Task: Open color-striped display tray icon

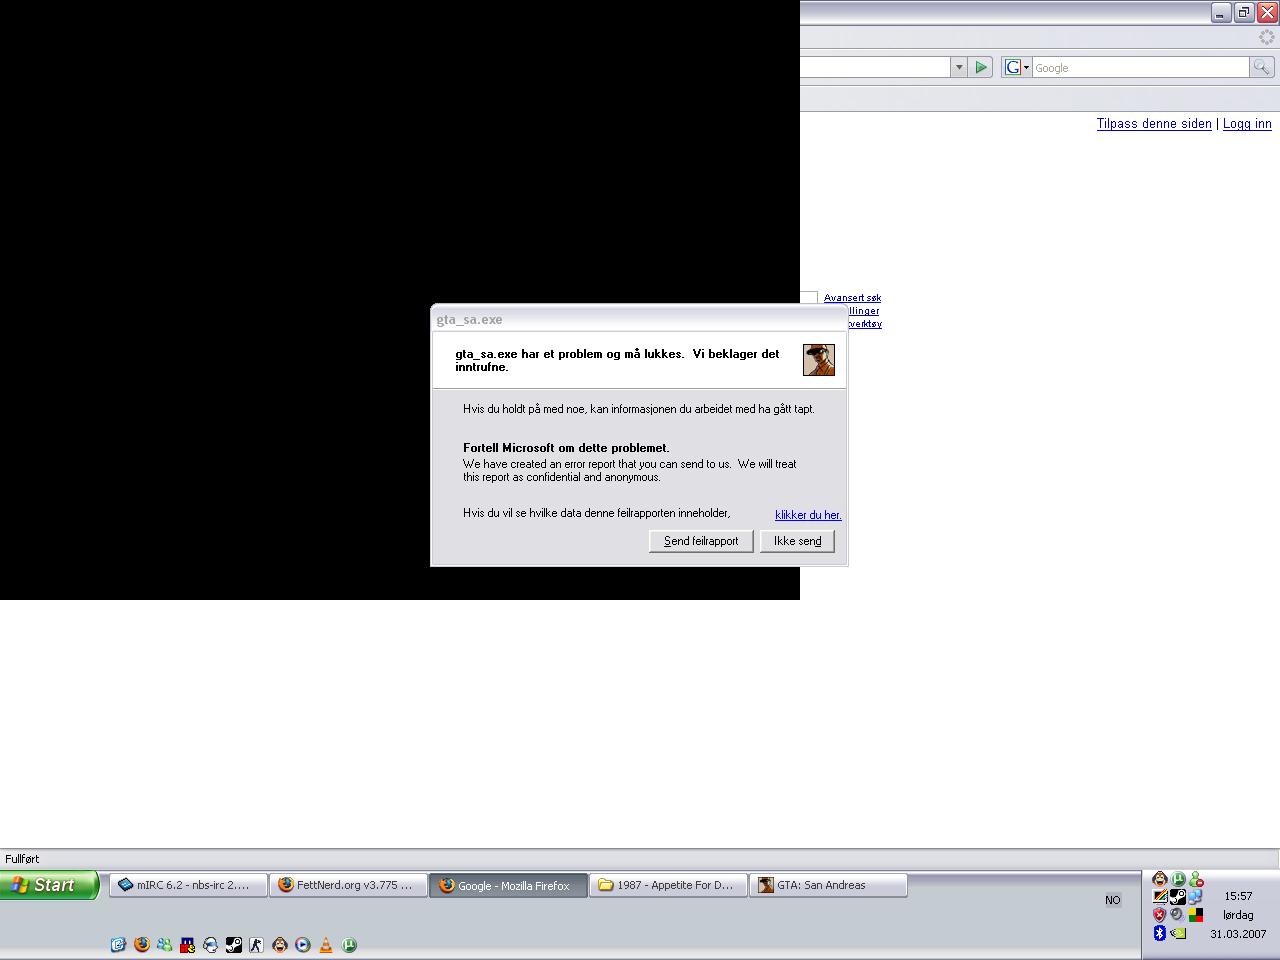Action: point(1160,897)
